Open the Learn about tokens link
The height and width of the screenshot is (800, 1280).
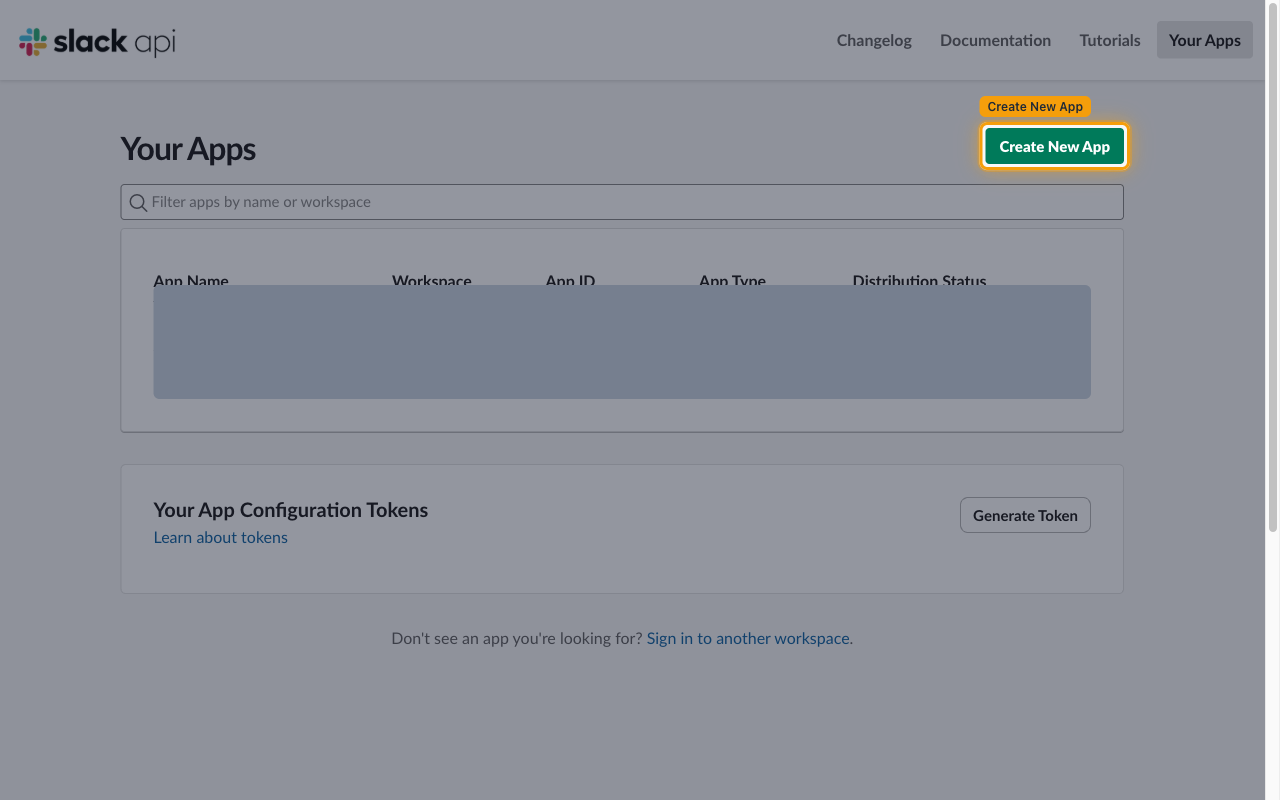[x=220, y=537]
